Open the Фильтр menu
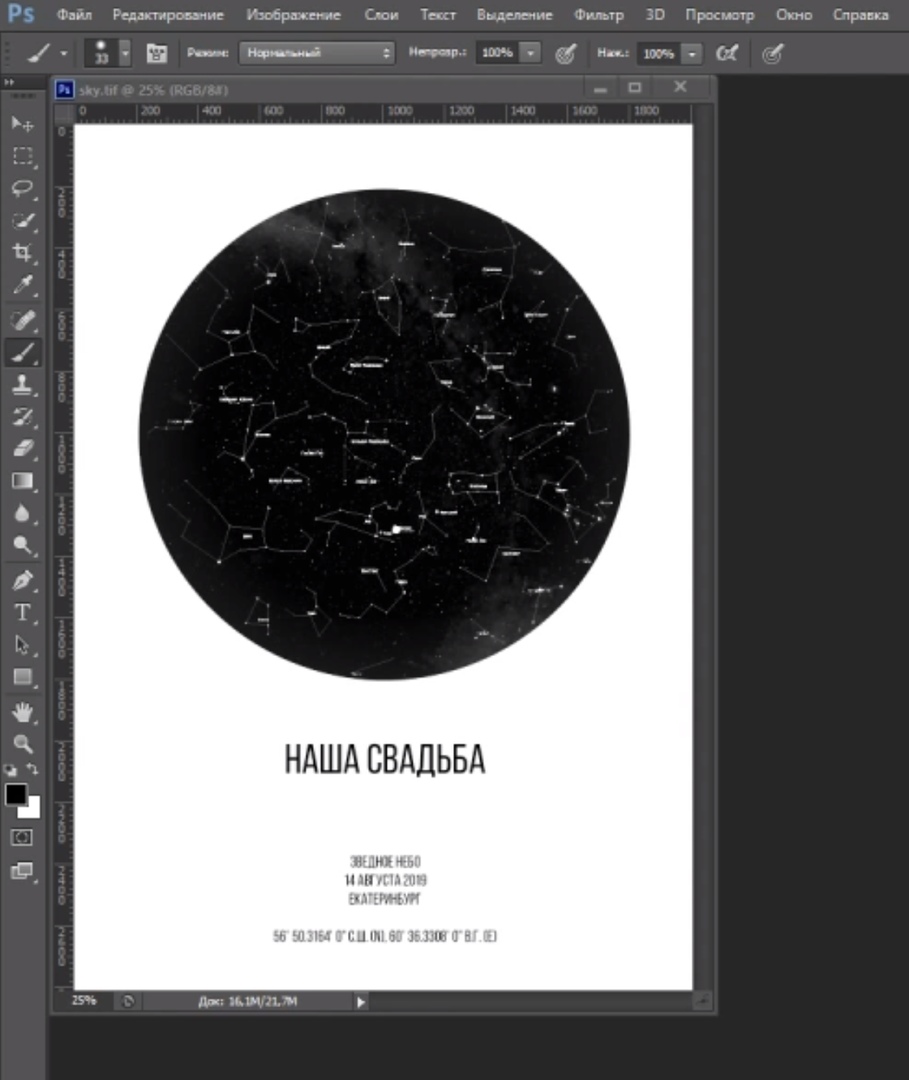The width and height of the screenshot is (909, 1080). [598, 14]
